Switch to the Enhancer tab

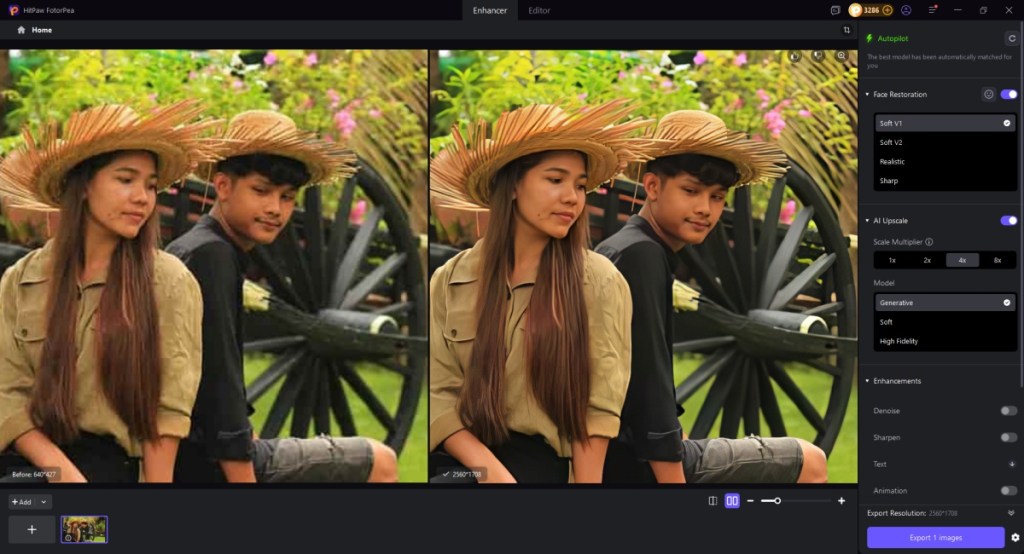coord(490,10)
